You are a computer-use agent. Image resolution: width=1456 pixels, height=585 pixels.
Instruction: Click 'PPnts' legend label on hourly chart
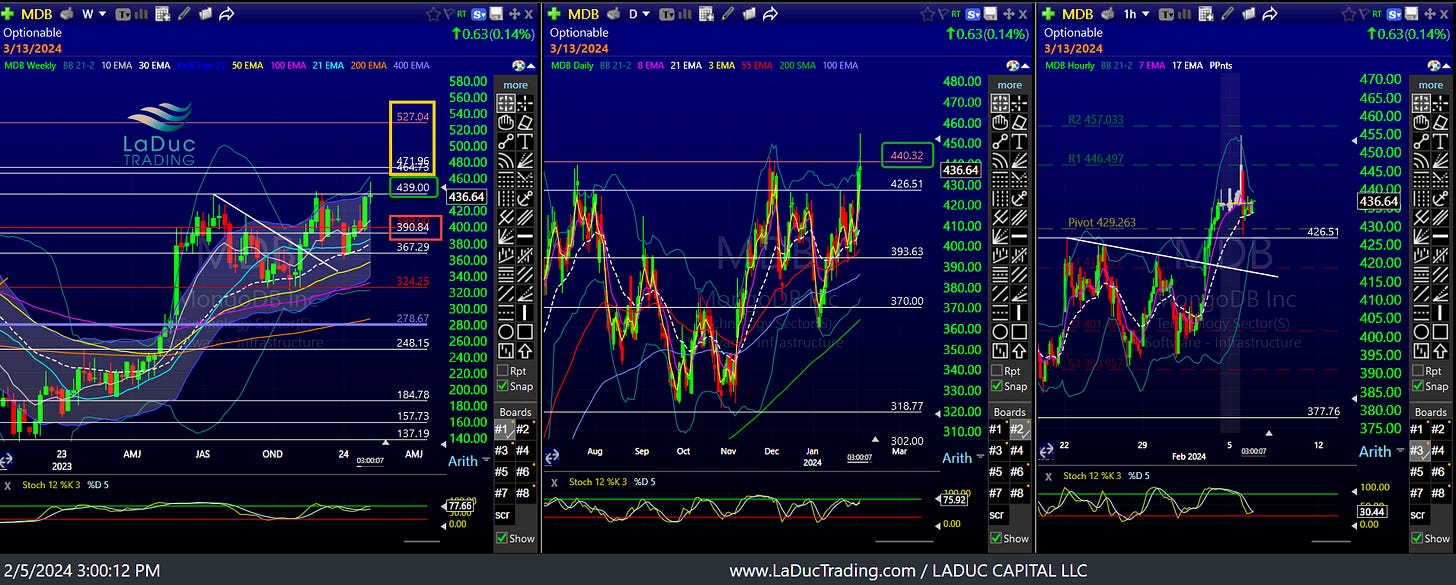click(x=1221, y=66)
